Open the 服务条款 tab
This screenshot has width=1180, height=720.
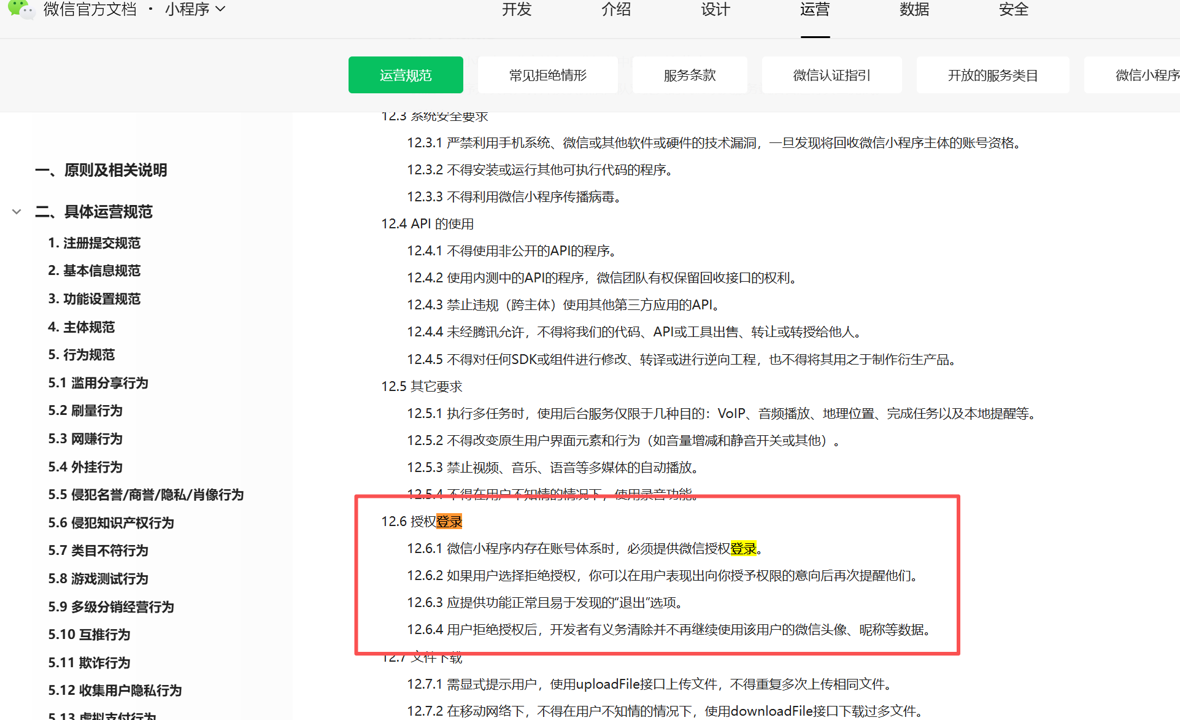point(690,75)
